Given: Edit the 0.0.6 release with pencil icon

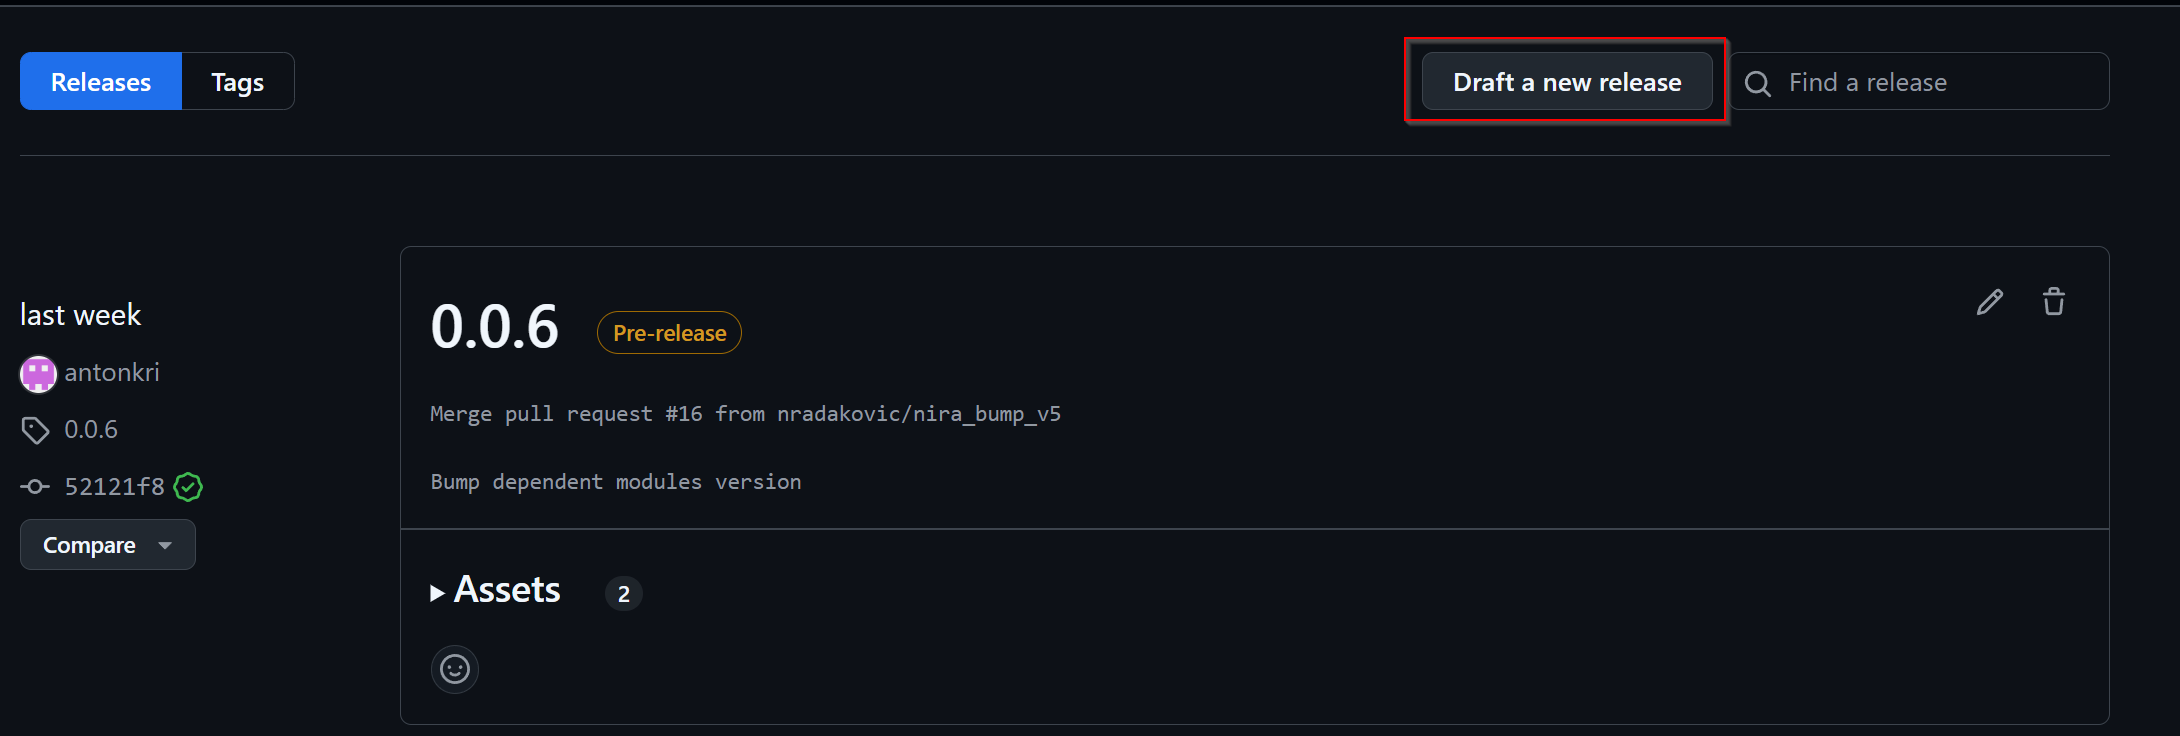Looking at the screenshot, I should tap(1989, 302).
